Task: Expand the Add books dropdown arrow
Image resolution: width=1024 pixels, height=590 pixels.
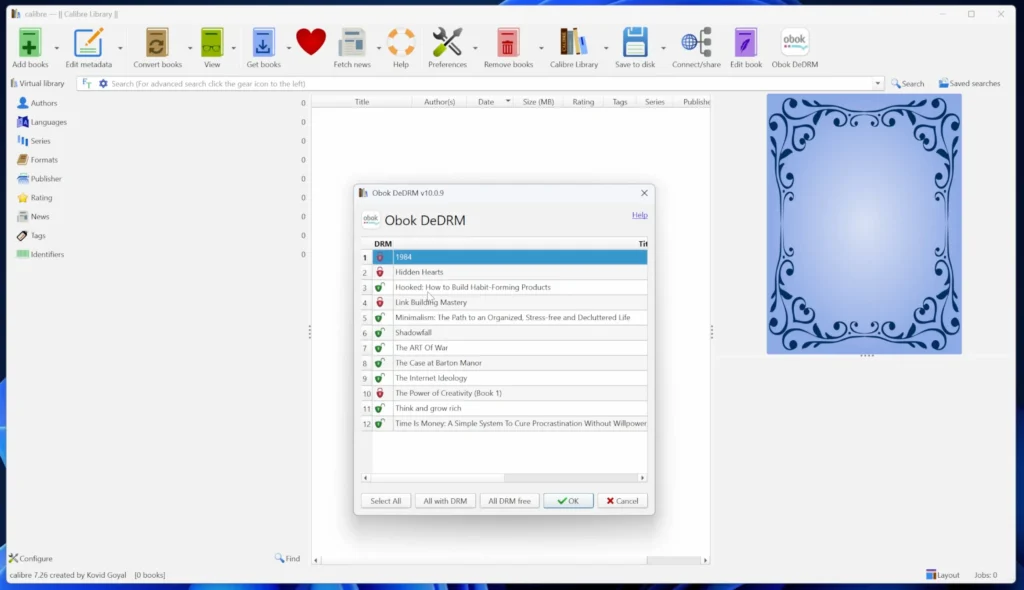Action: pyautogui.click(x=56, y=48)
